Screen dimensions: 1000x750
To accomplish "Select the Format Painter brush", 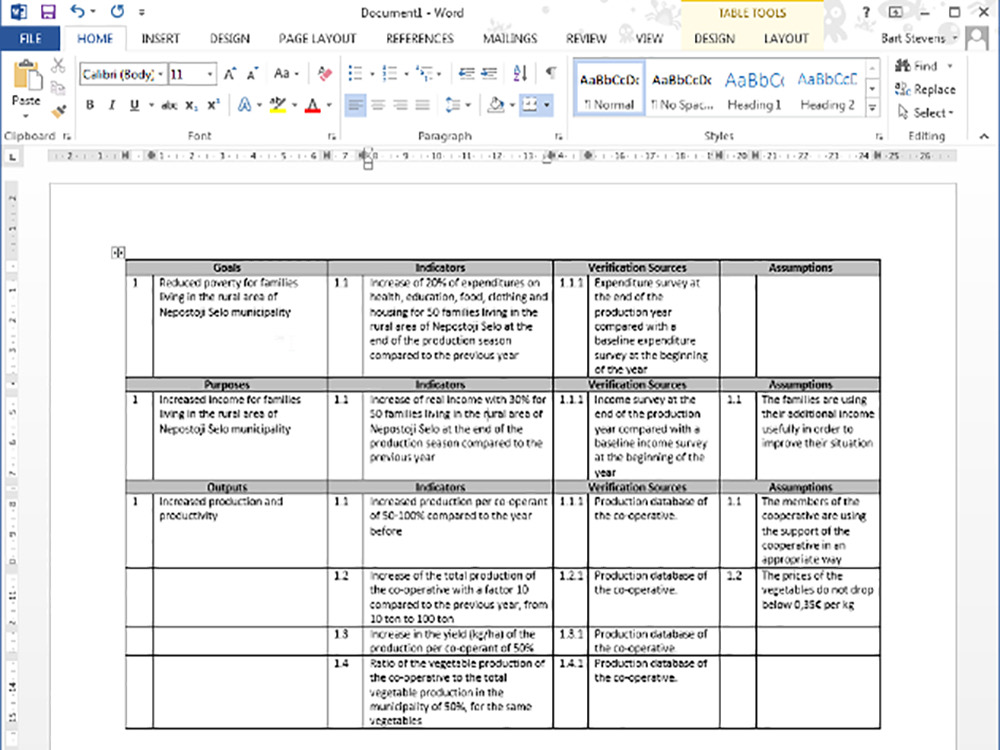I will pyautogui.click(x=58, y=112).
